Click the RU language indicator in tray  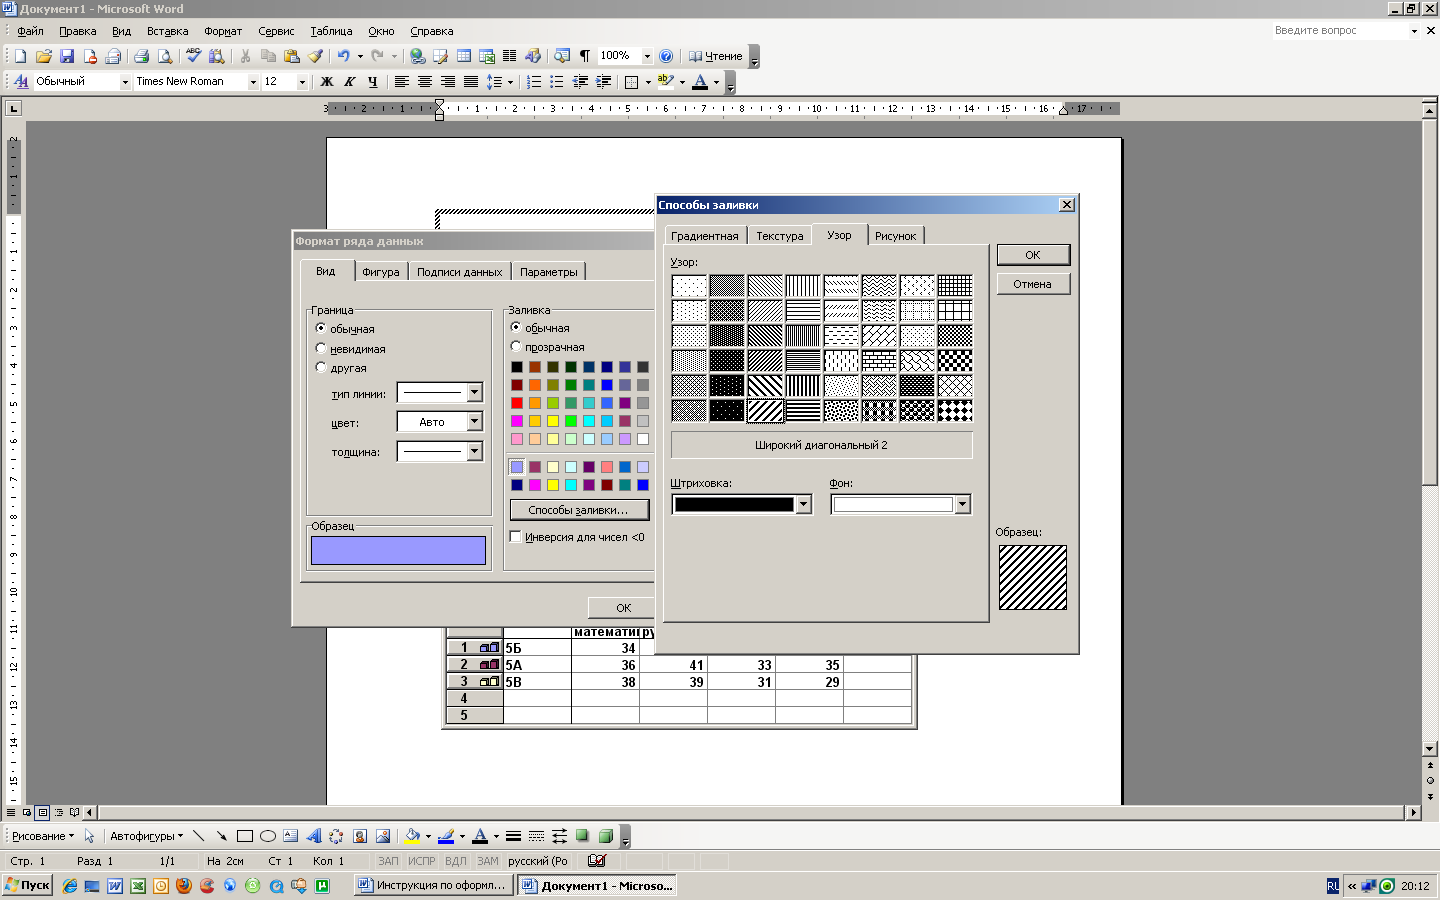[1333, 886]
